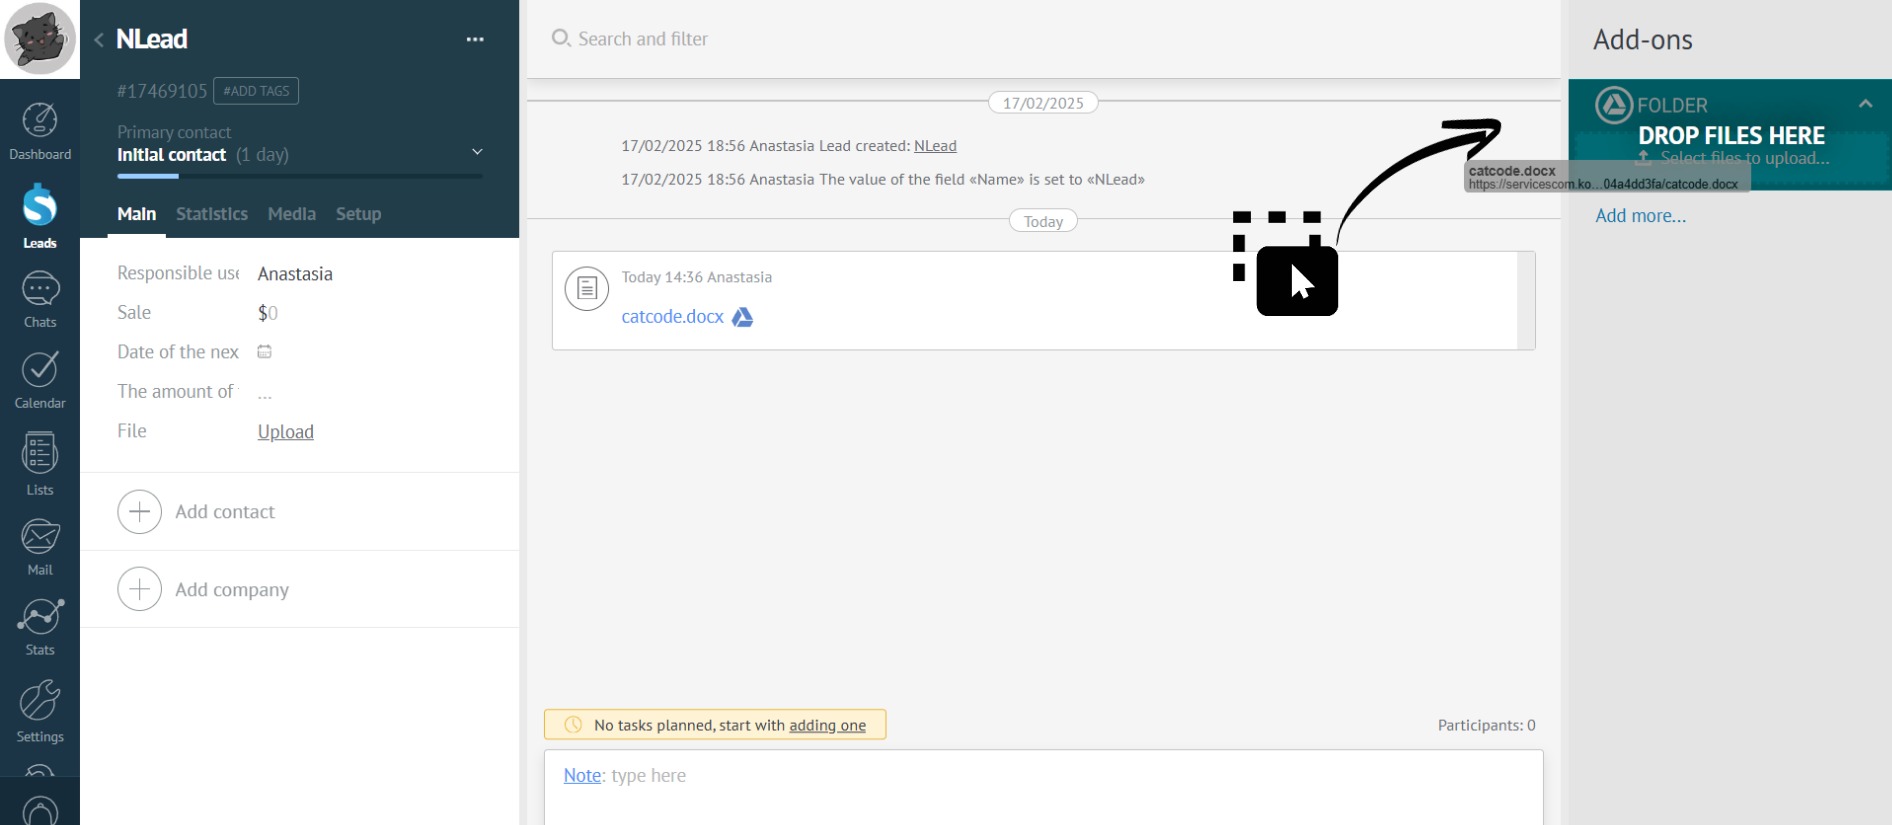The width and height of the screenshot is (1892, 825).
Task: Open the Setup tab
Action: (358, 214)
